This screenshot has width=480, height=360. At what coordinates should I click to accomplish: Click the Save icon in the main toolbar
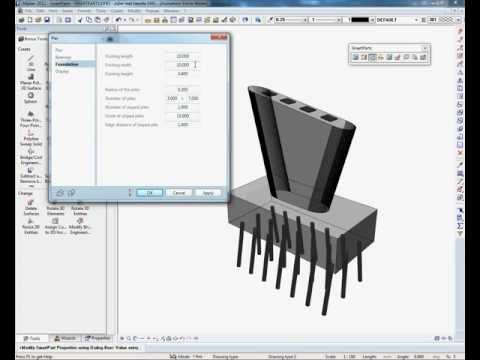[x=47, y=20]
